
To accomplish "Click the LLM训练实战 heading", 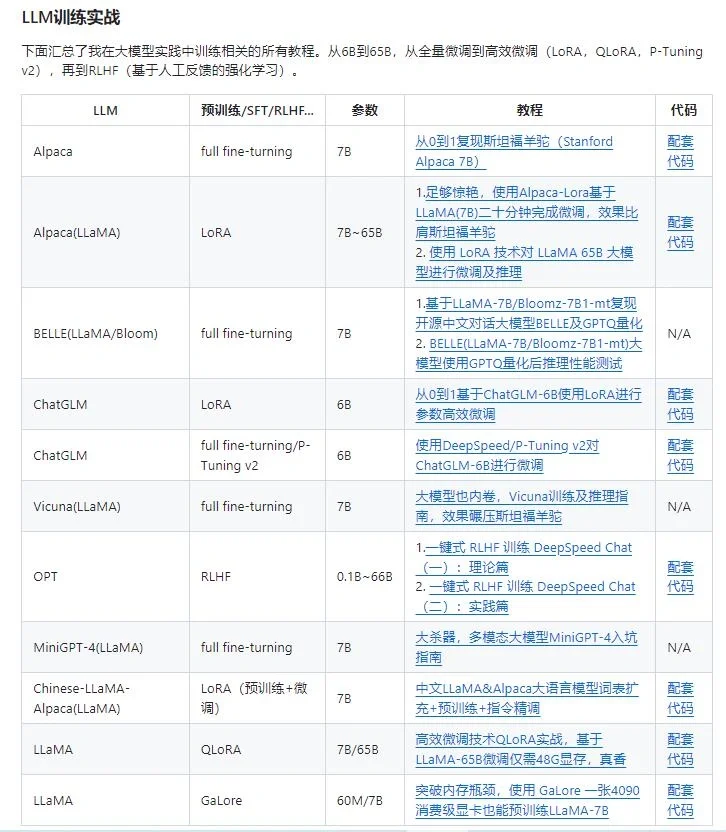I will click(71, 18).
